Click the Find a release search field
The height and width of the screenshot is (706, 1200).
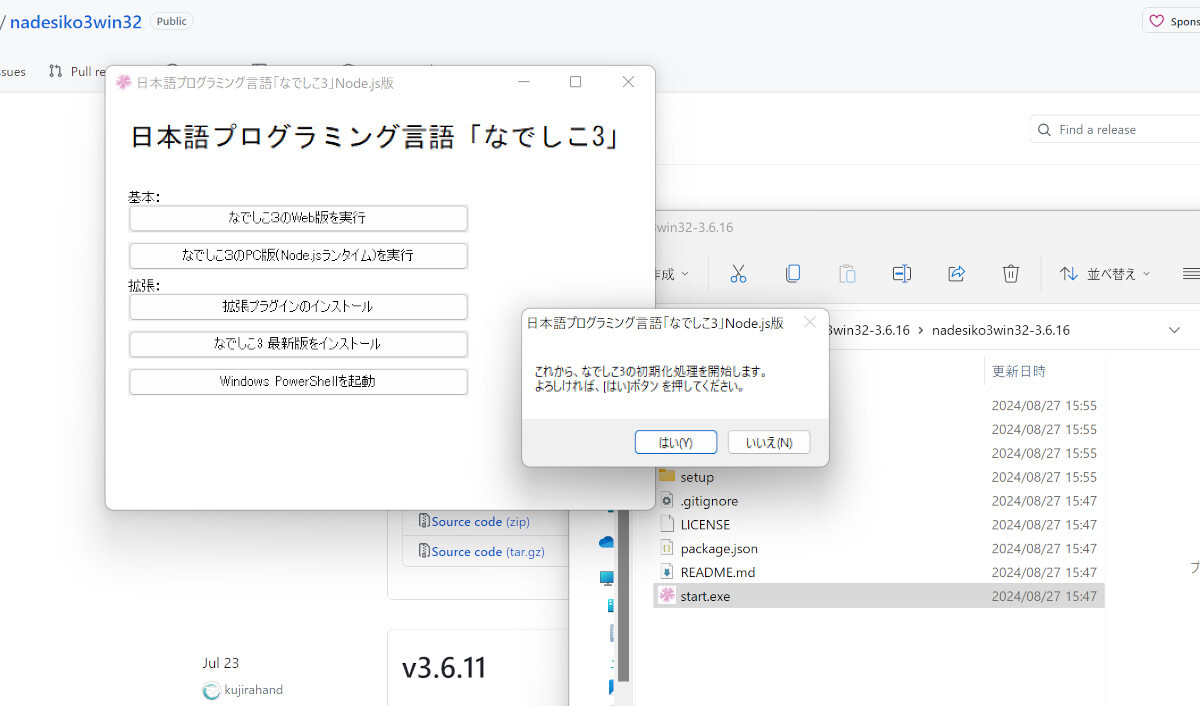tap(1115, 130)
